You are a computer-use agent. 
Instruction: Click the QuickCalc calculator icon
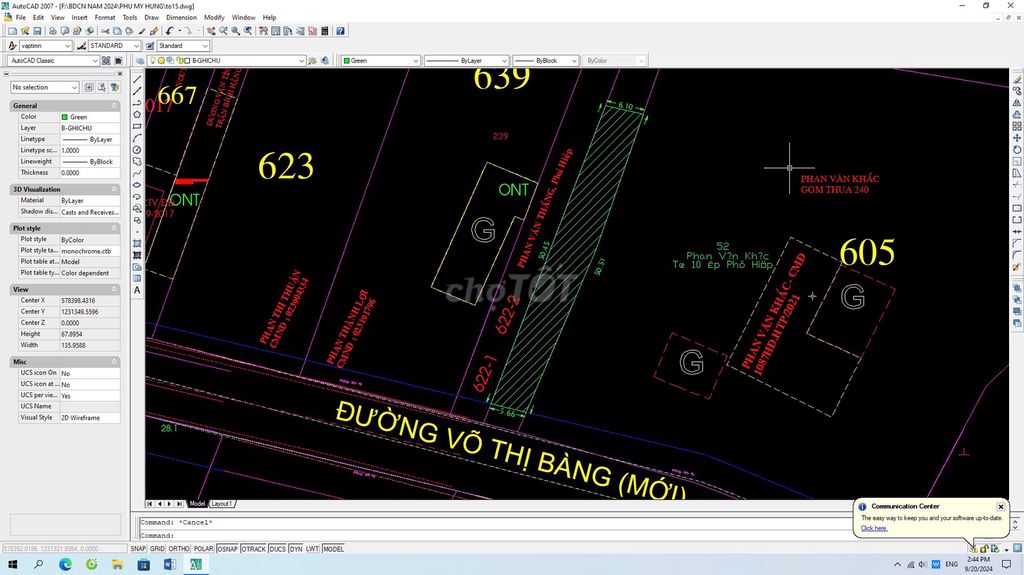coord(325,31)
